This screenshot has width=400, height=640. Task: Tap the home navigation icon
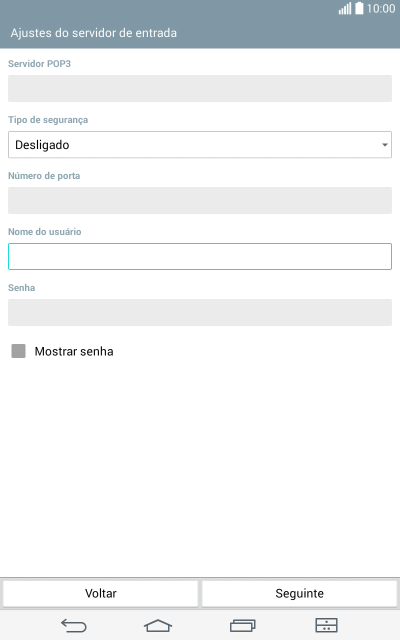[x=158, y=625]
